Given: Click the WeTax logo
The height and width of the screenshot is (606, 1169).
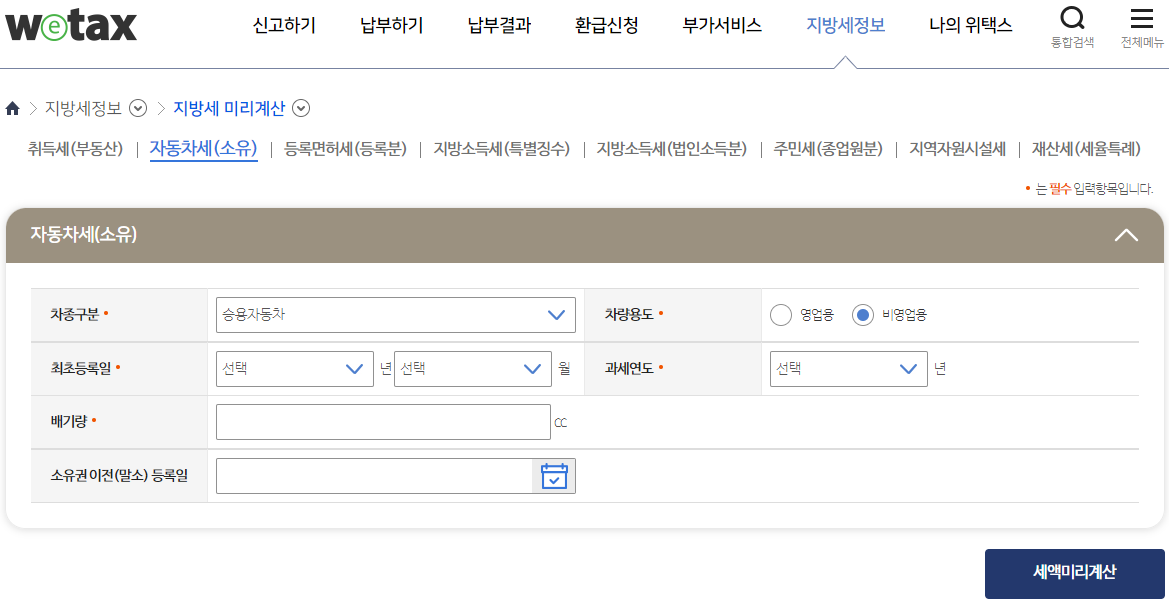Looking at the screenshot, I should point(70,26).
